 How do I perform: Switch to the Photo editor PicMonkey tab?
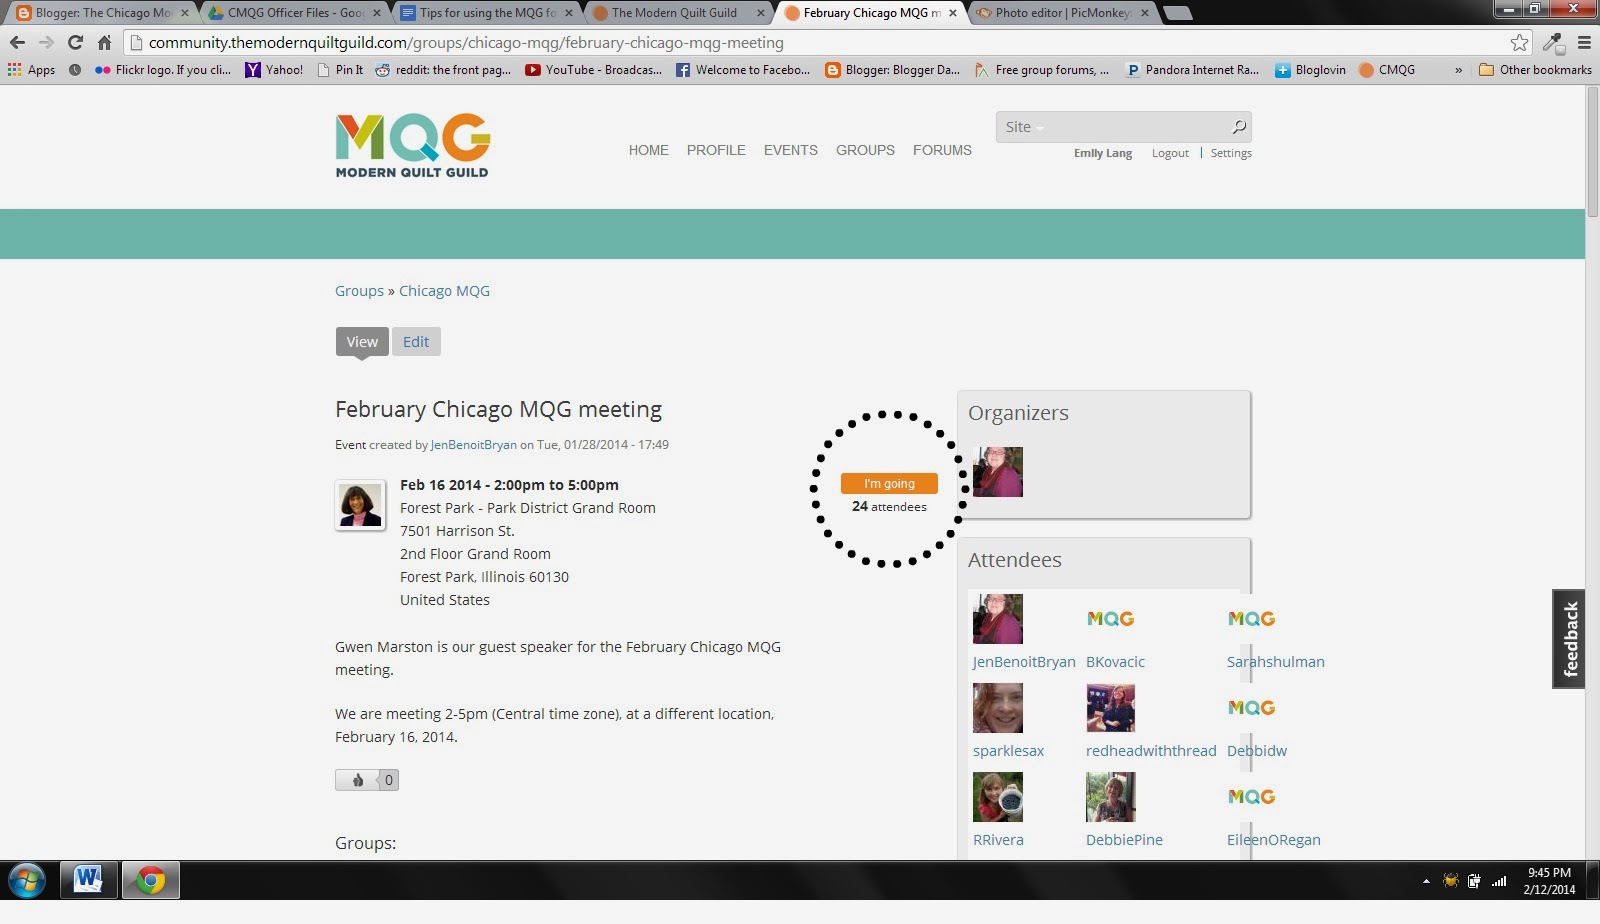pos(1062,13)
